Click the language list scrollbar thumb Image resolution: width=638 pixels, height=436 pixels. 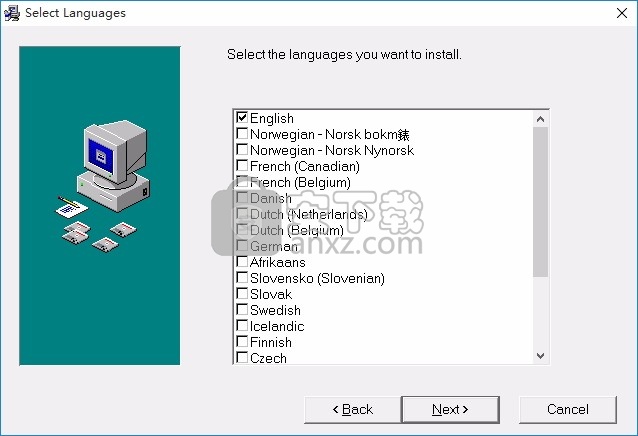(540, 202)
